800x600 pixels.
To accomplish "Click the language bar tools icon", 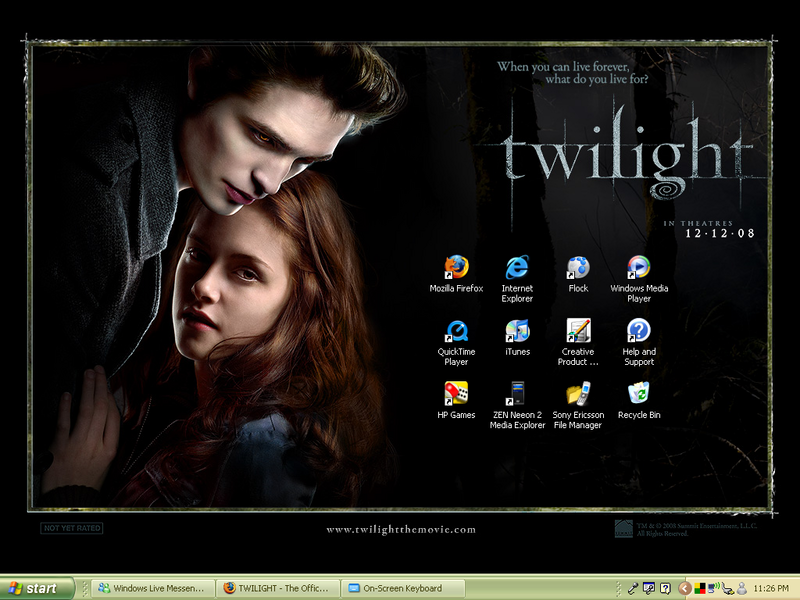I will point(649,588).
